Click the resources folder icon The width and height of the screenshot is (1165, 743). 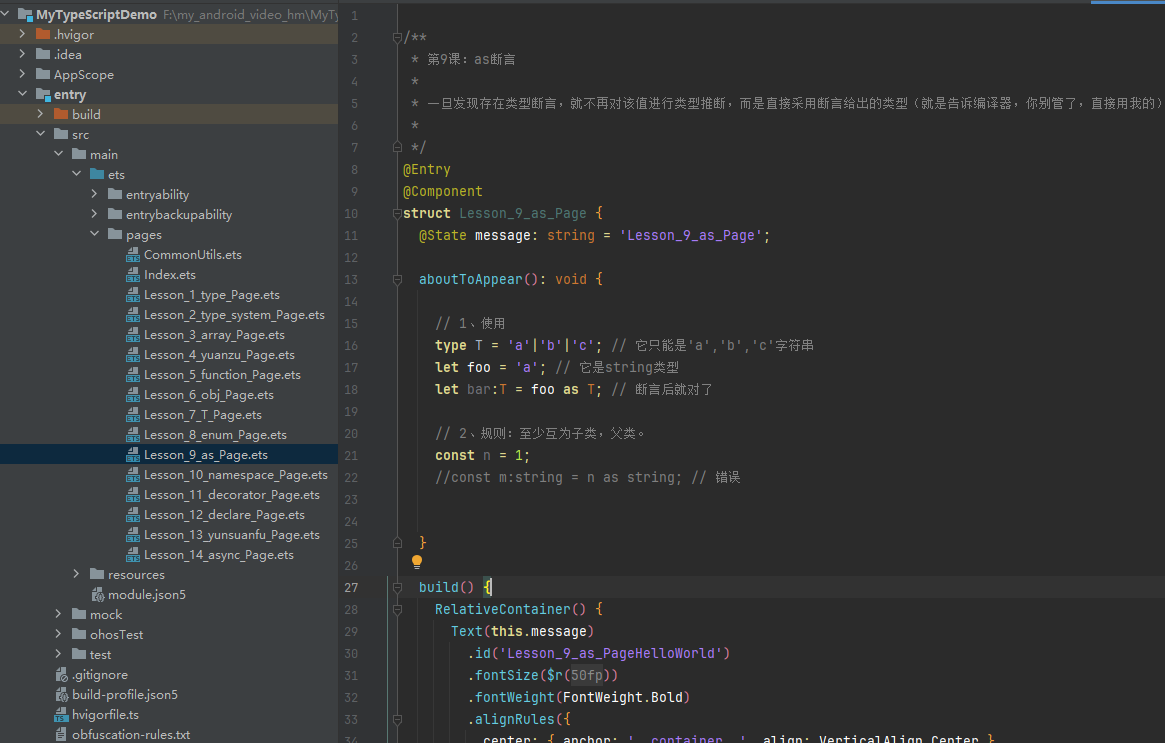point(97,574)
